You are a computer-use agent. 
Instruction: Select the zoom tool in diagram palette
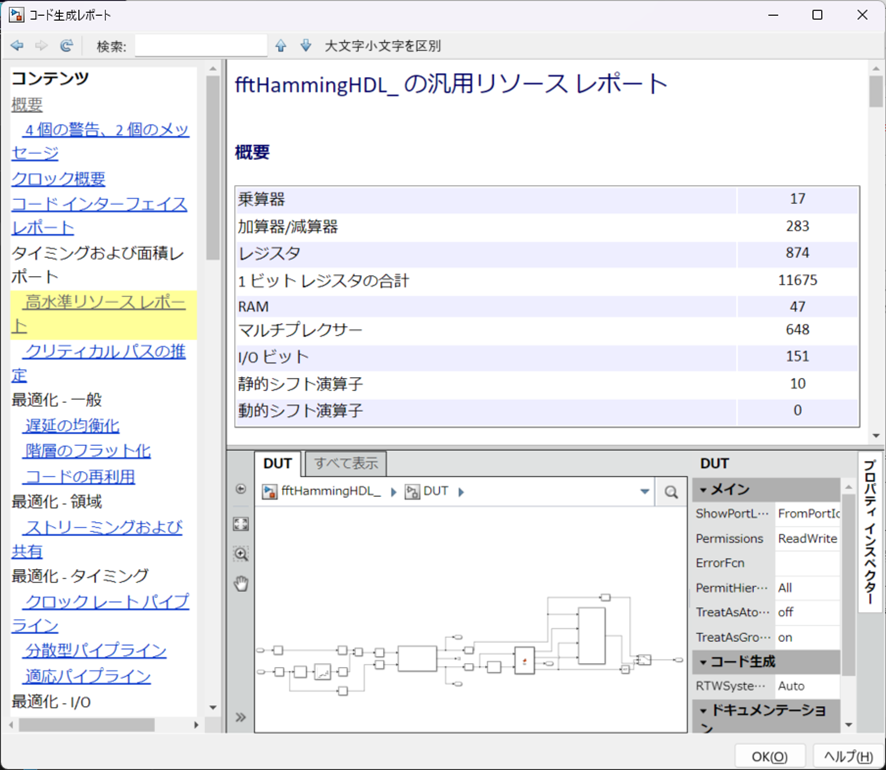[240, 553]
